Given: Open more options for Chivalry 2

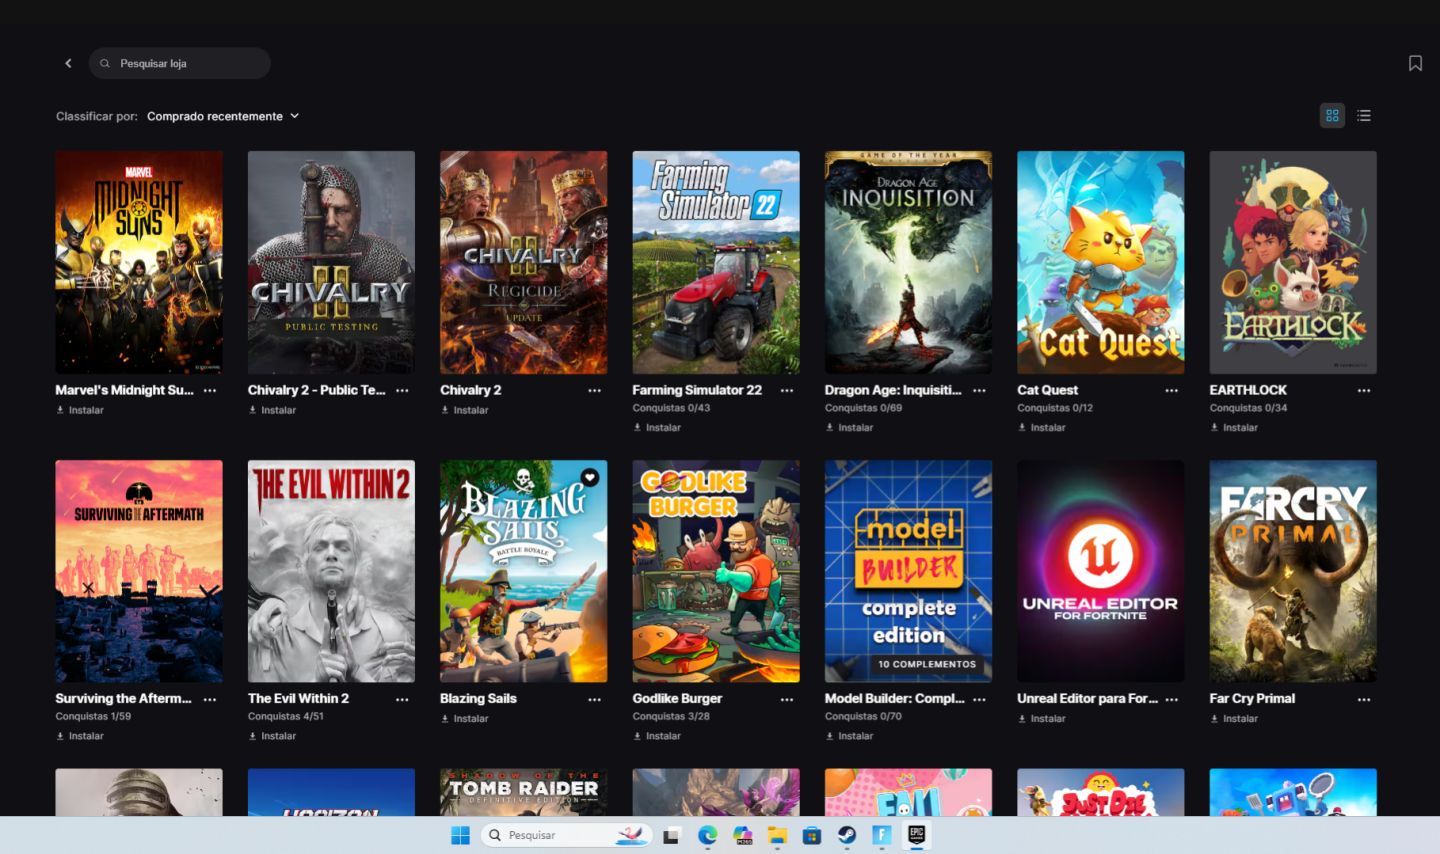Looking at the screenshot, I should coord(594,391).
